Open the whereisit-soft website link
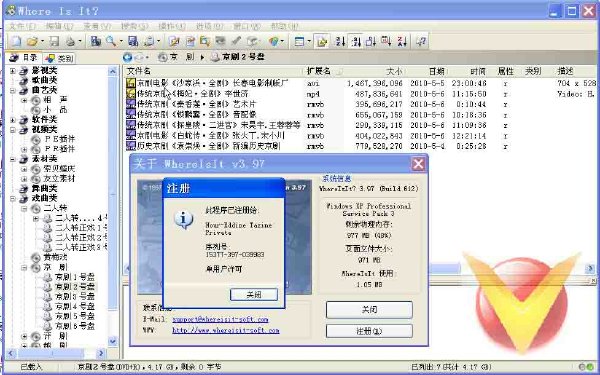Image resolution: width=600 pixels, height=375 pixels. (x=226, y=330)
